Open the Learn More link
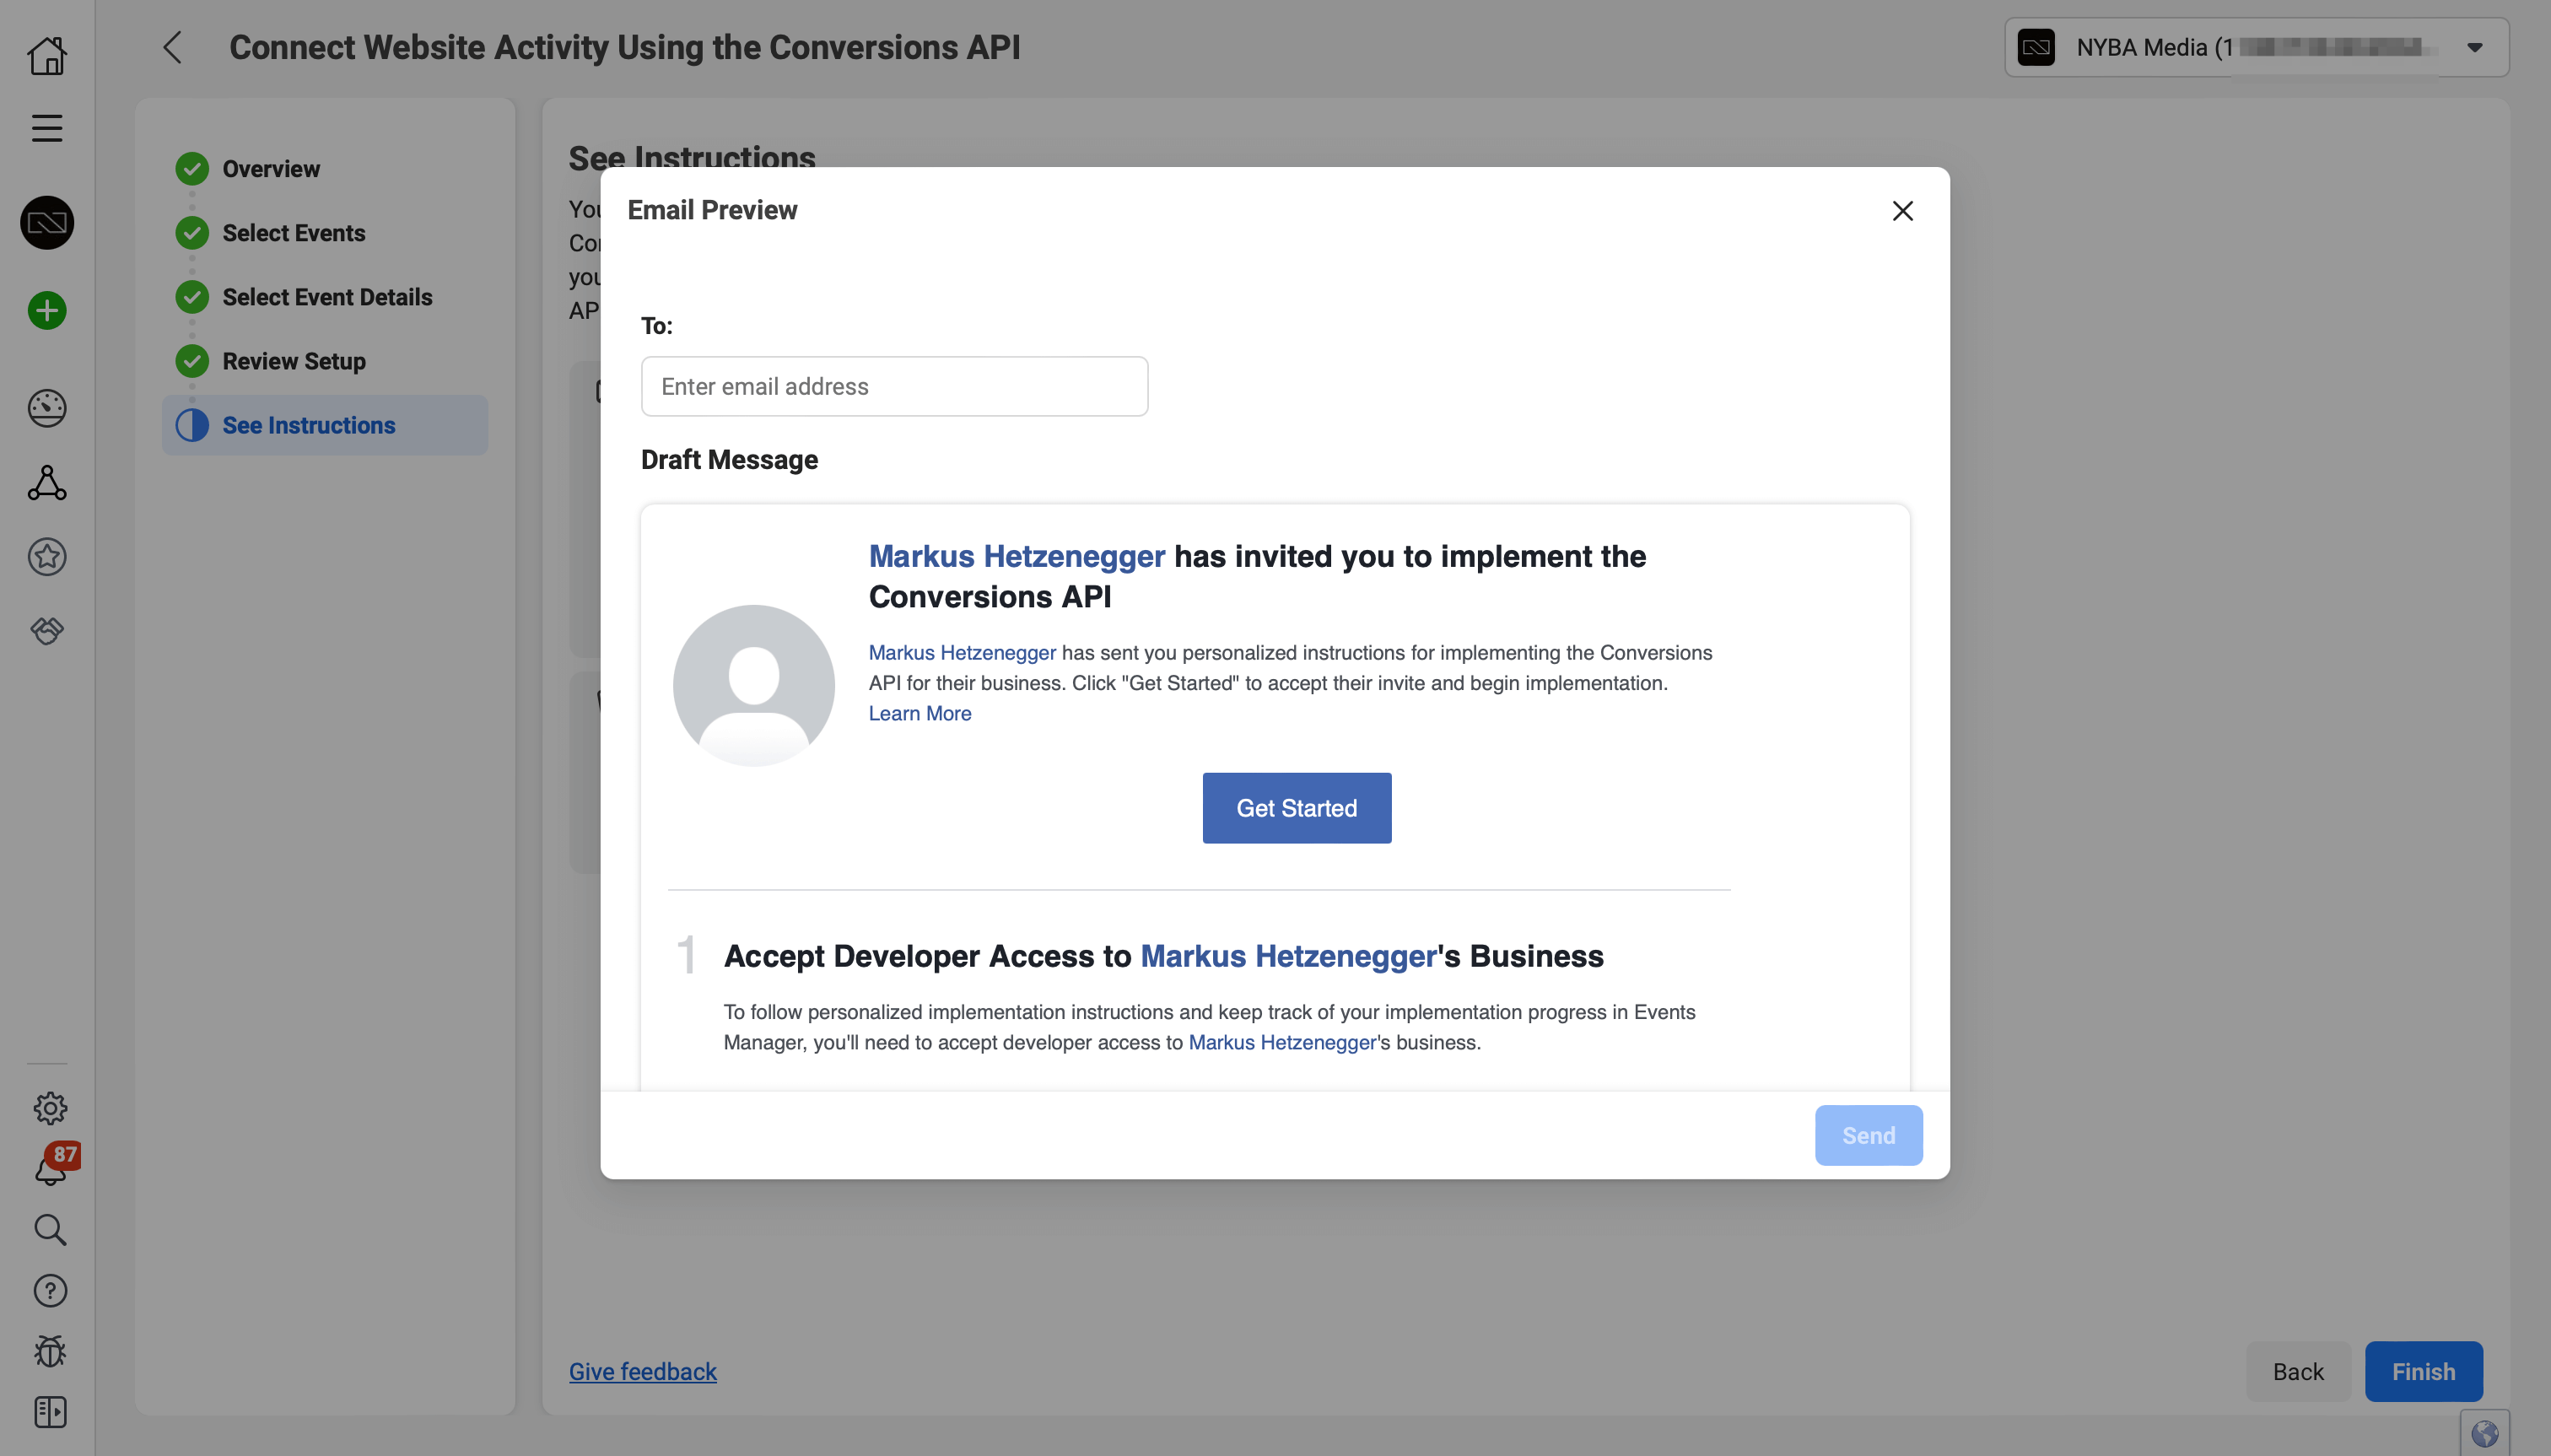 coord(919,713)
